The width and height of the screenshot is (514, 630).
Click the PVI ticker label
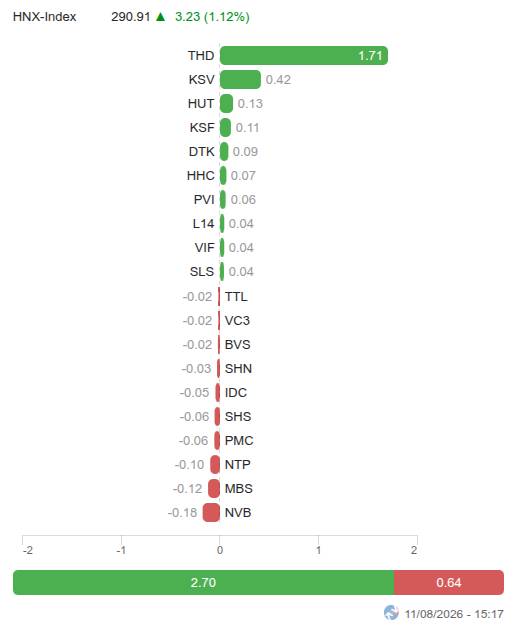tap(204, 200)
